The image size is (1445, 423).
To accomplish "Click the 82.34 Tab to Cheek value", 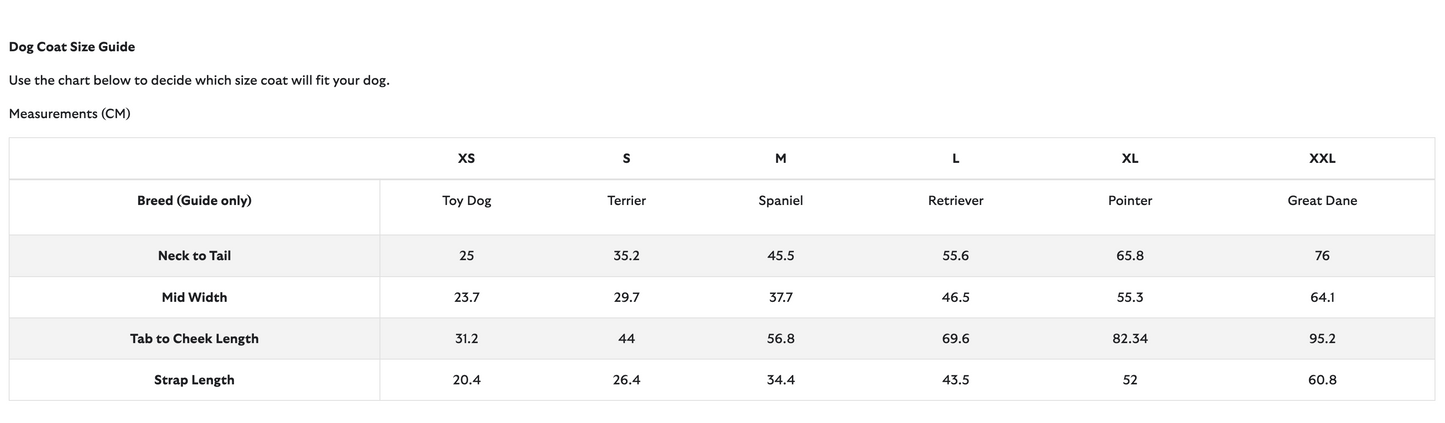I will [1130, 339].
